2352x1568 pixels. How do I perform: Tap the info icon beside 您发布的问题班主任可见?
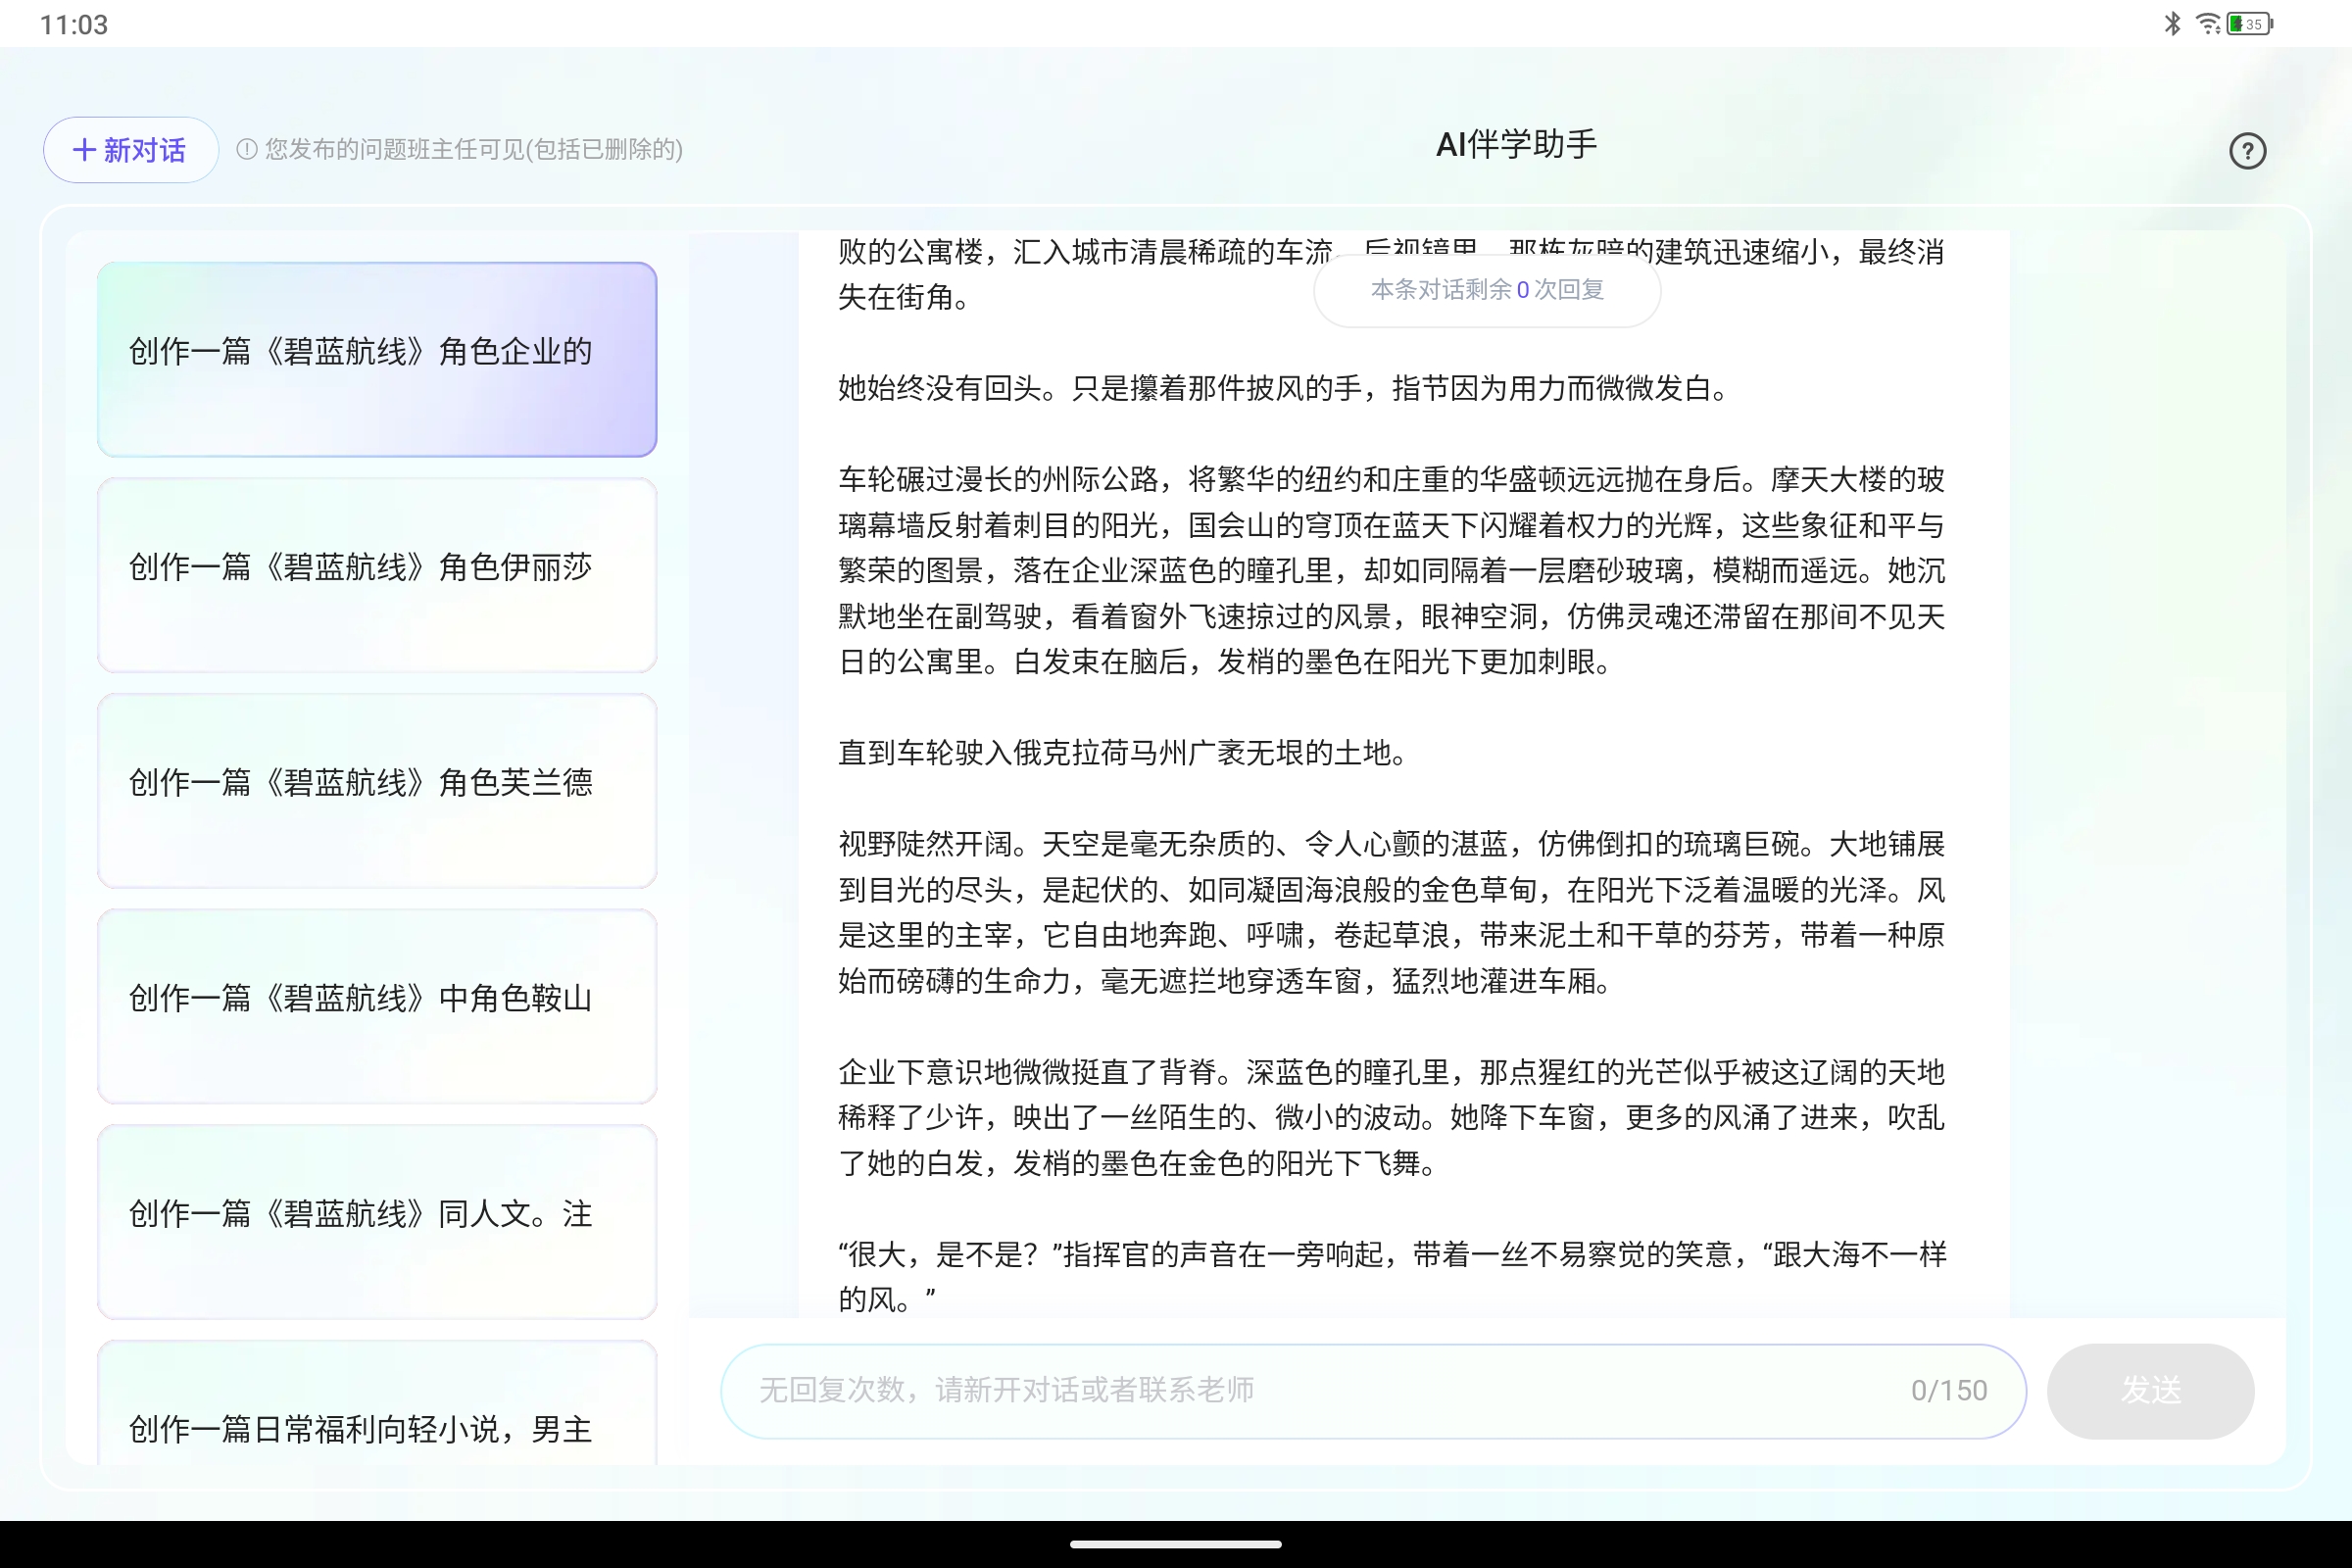pyautogui.click(x=246, y=150)
